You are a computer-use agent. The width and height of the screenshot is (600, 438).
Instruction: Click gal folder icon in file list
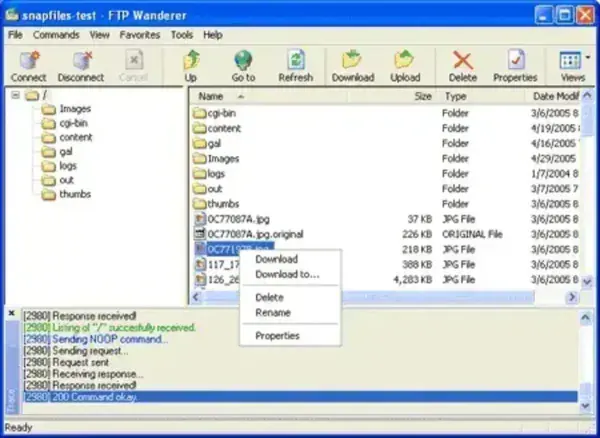pyautogui.click(x=200, y=143)
